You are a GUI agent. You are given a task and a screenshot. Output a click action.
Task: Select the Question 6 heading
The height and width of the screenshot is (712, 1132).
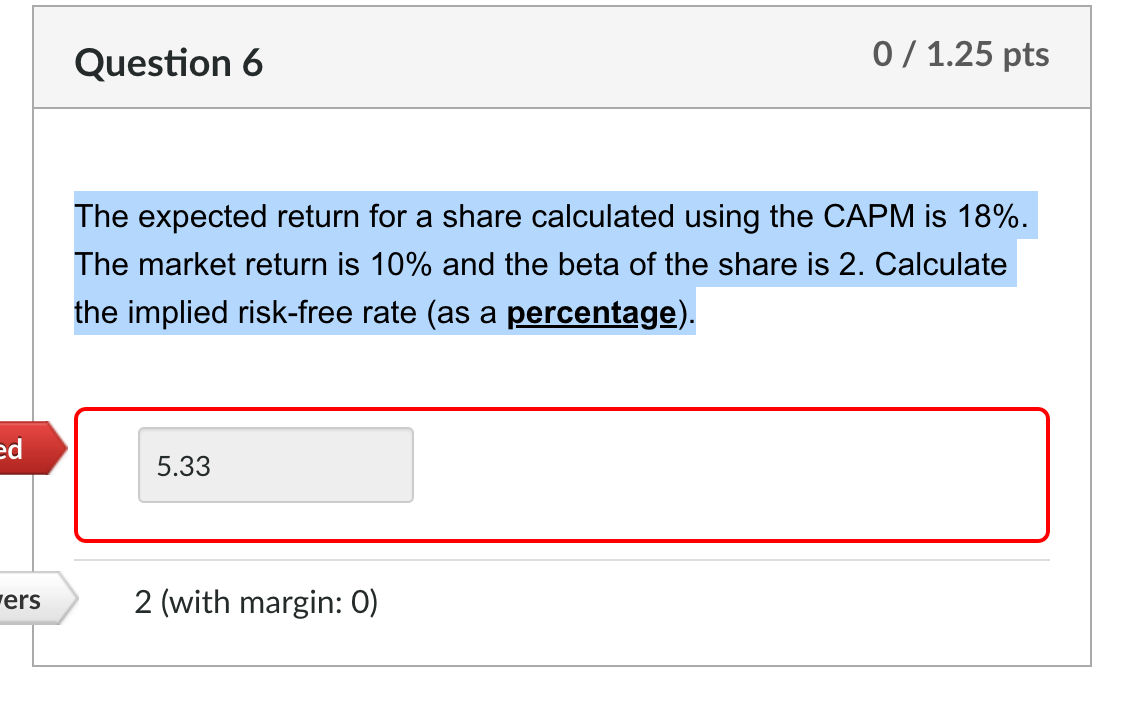[168, 62]
